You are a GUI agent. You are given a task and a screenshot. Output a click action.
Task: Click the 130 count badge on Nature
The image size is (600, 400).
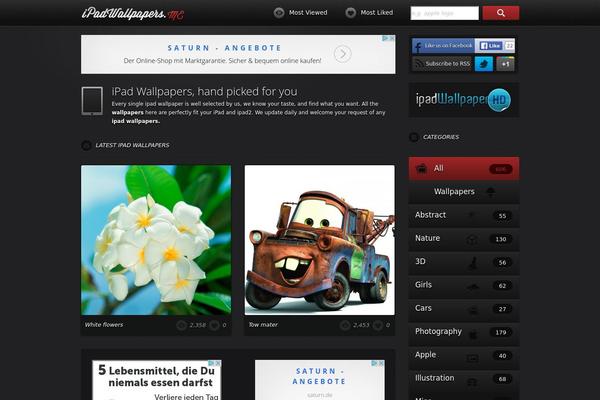(x=501, y=239)
